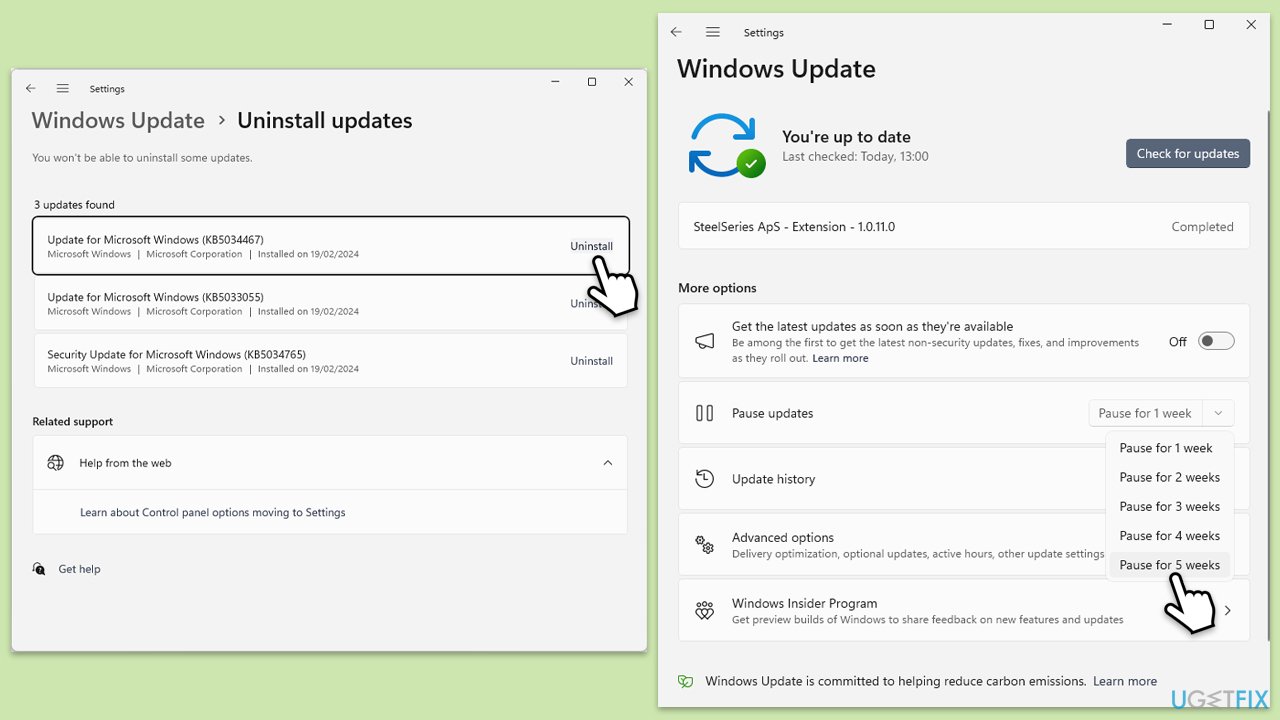Open Windows Insider Program chevron
Screen dimensions: 1280x720
1227,610
